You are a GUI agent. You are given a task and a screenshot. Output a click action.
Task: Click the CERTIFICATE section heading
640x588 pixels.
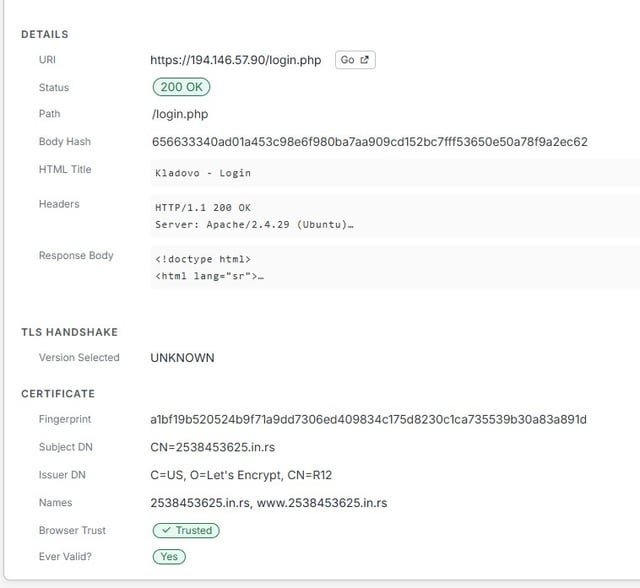click(x=58, y=394)
